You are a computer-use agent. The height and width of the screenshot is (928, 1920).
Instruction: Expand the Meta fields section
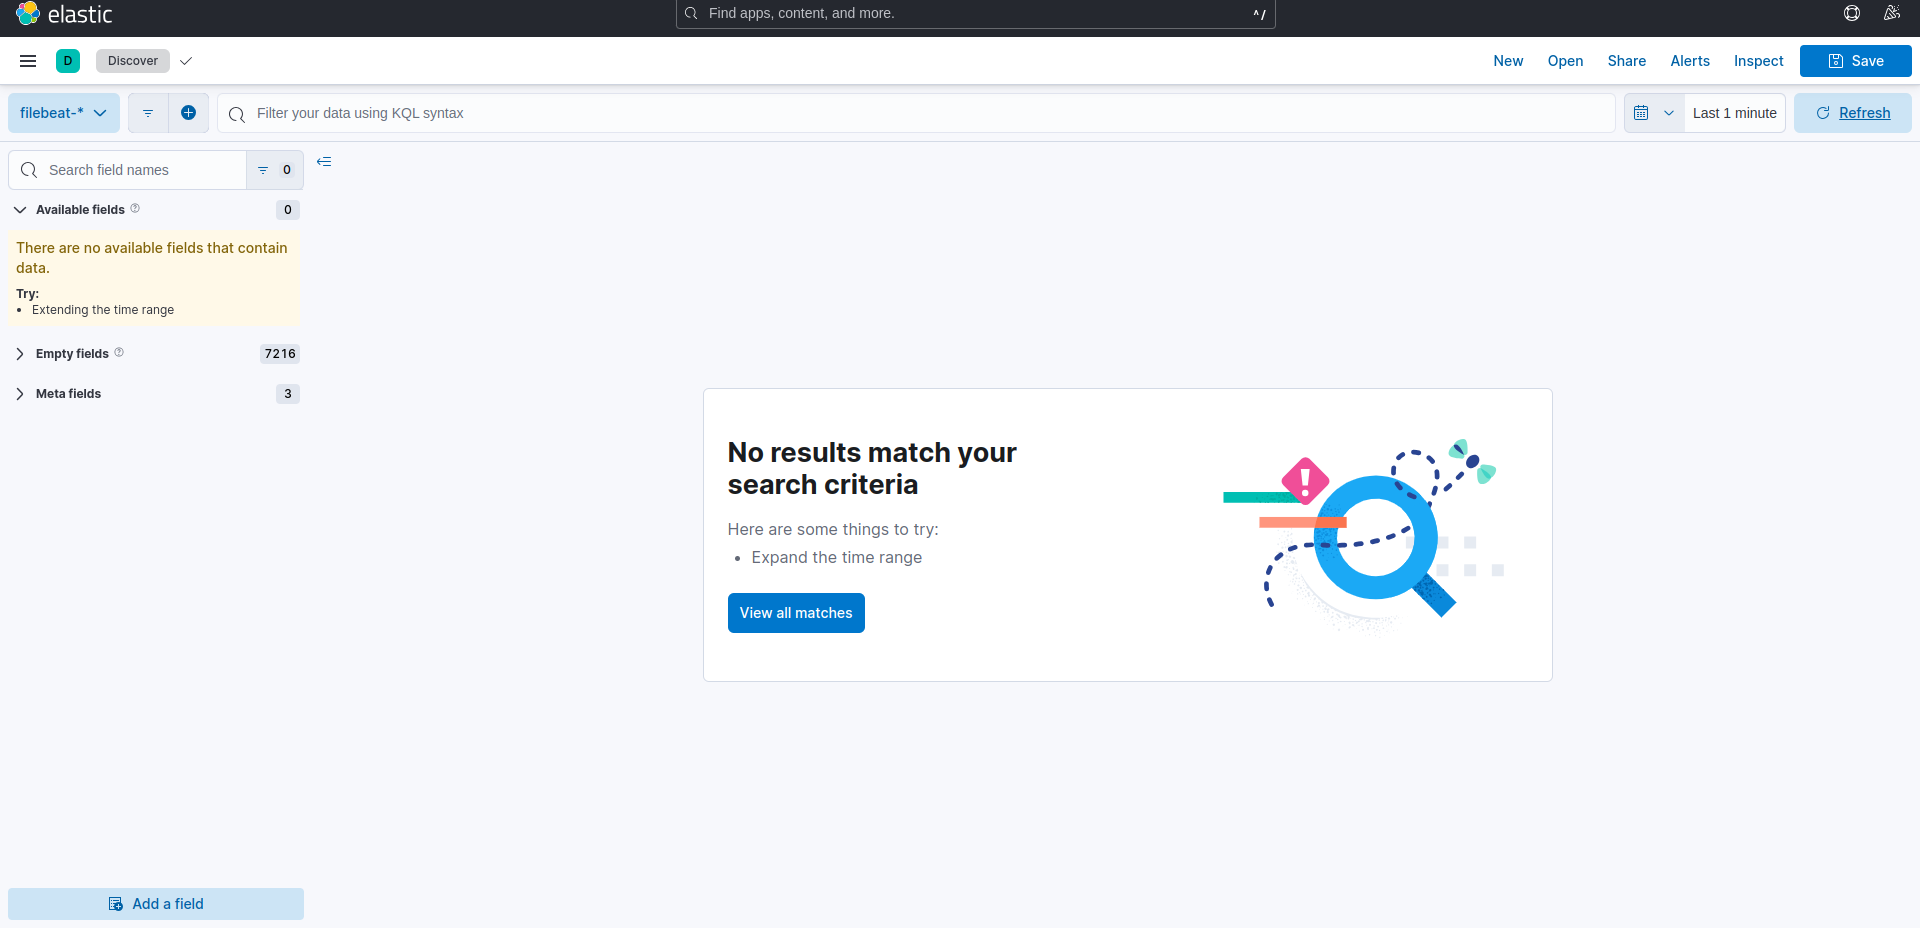tap(20, 394)
